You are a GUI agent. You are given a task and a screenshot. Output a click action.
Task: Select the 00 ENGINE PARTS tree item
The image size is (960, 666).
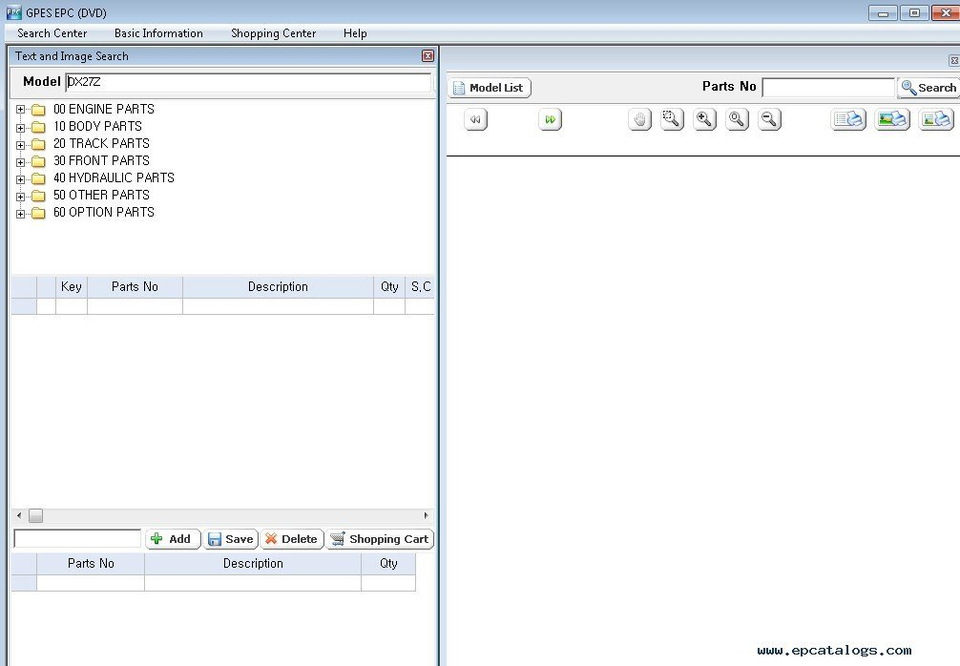tap(103, 109)
